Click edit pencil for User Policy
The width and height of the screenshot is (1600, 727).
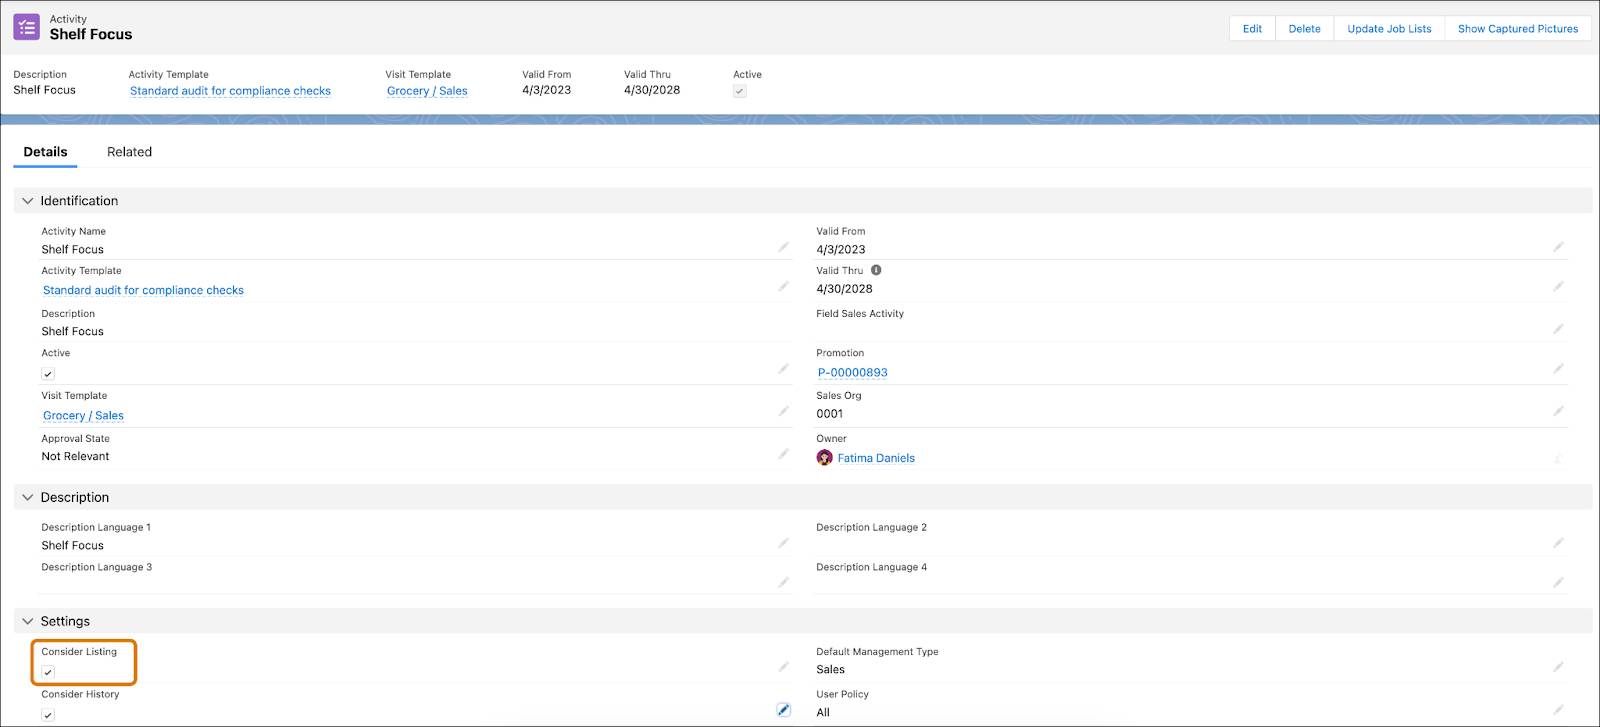[x=1558, y=710]
